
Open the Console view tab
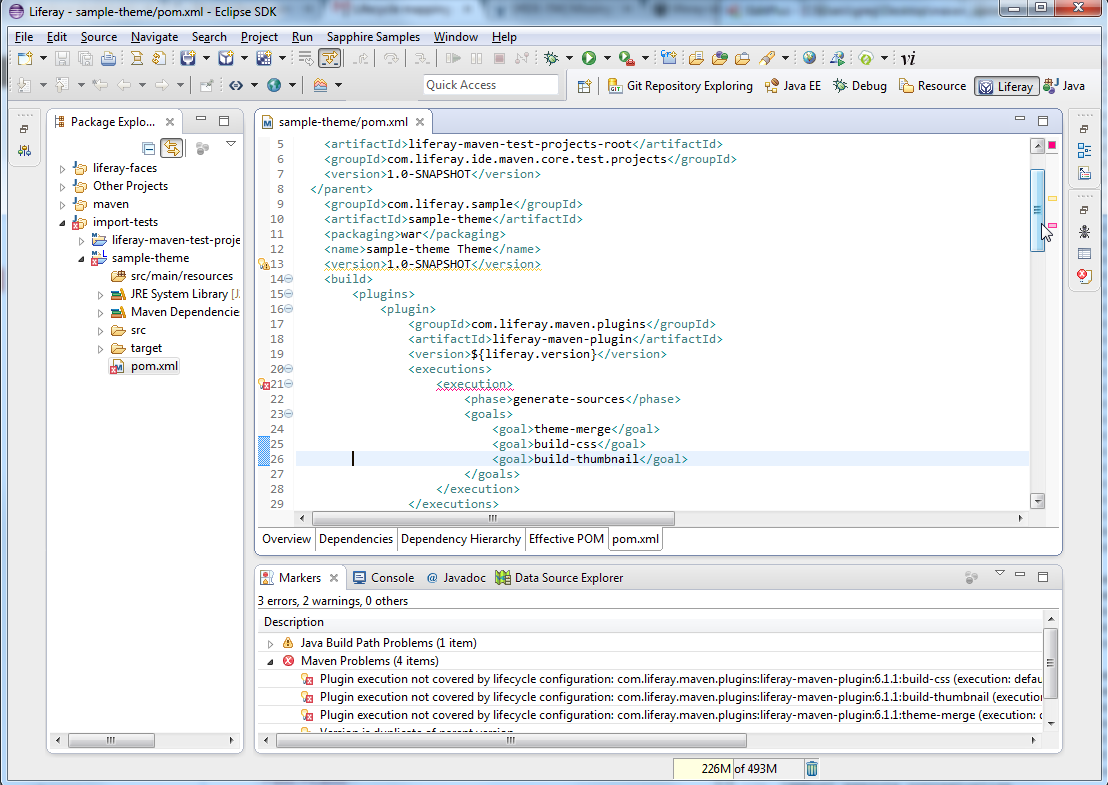coord(384,578)
